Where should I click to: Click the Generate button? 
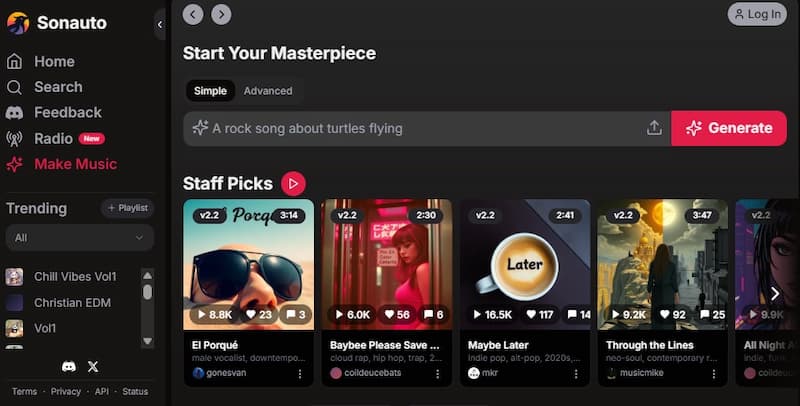pyautogui.click(x=729, y=128)
